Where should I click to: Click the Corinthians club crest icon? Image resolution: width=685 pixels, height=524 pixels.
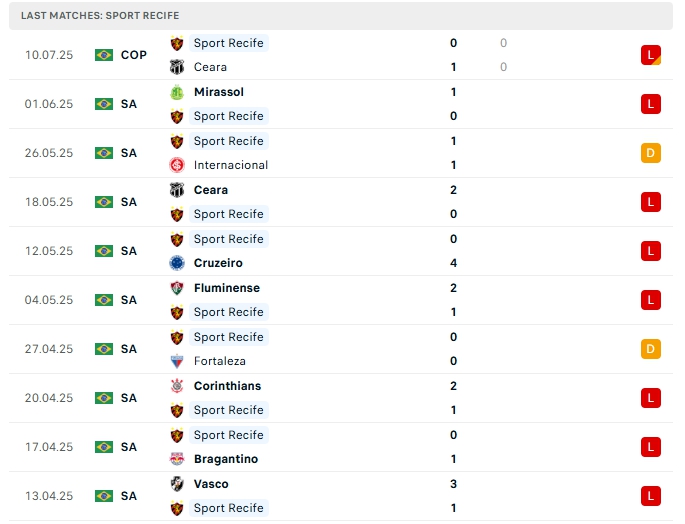pyautogui.click(x=177, y=386)
